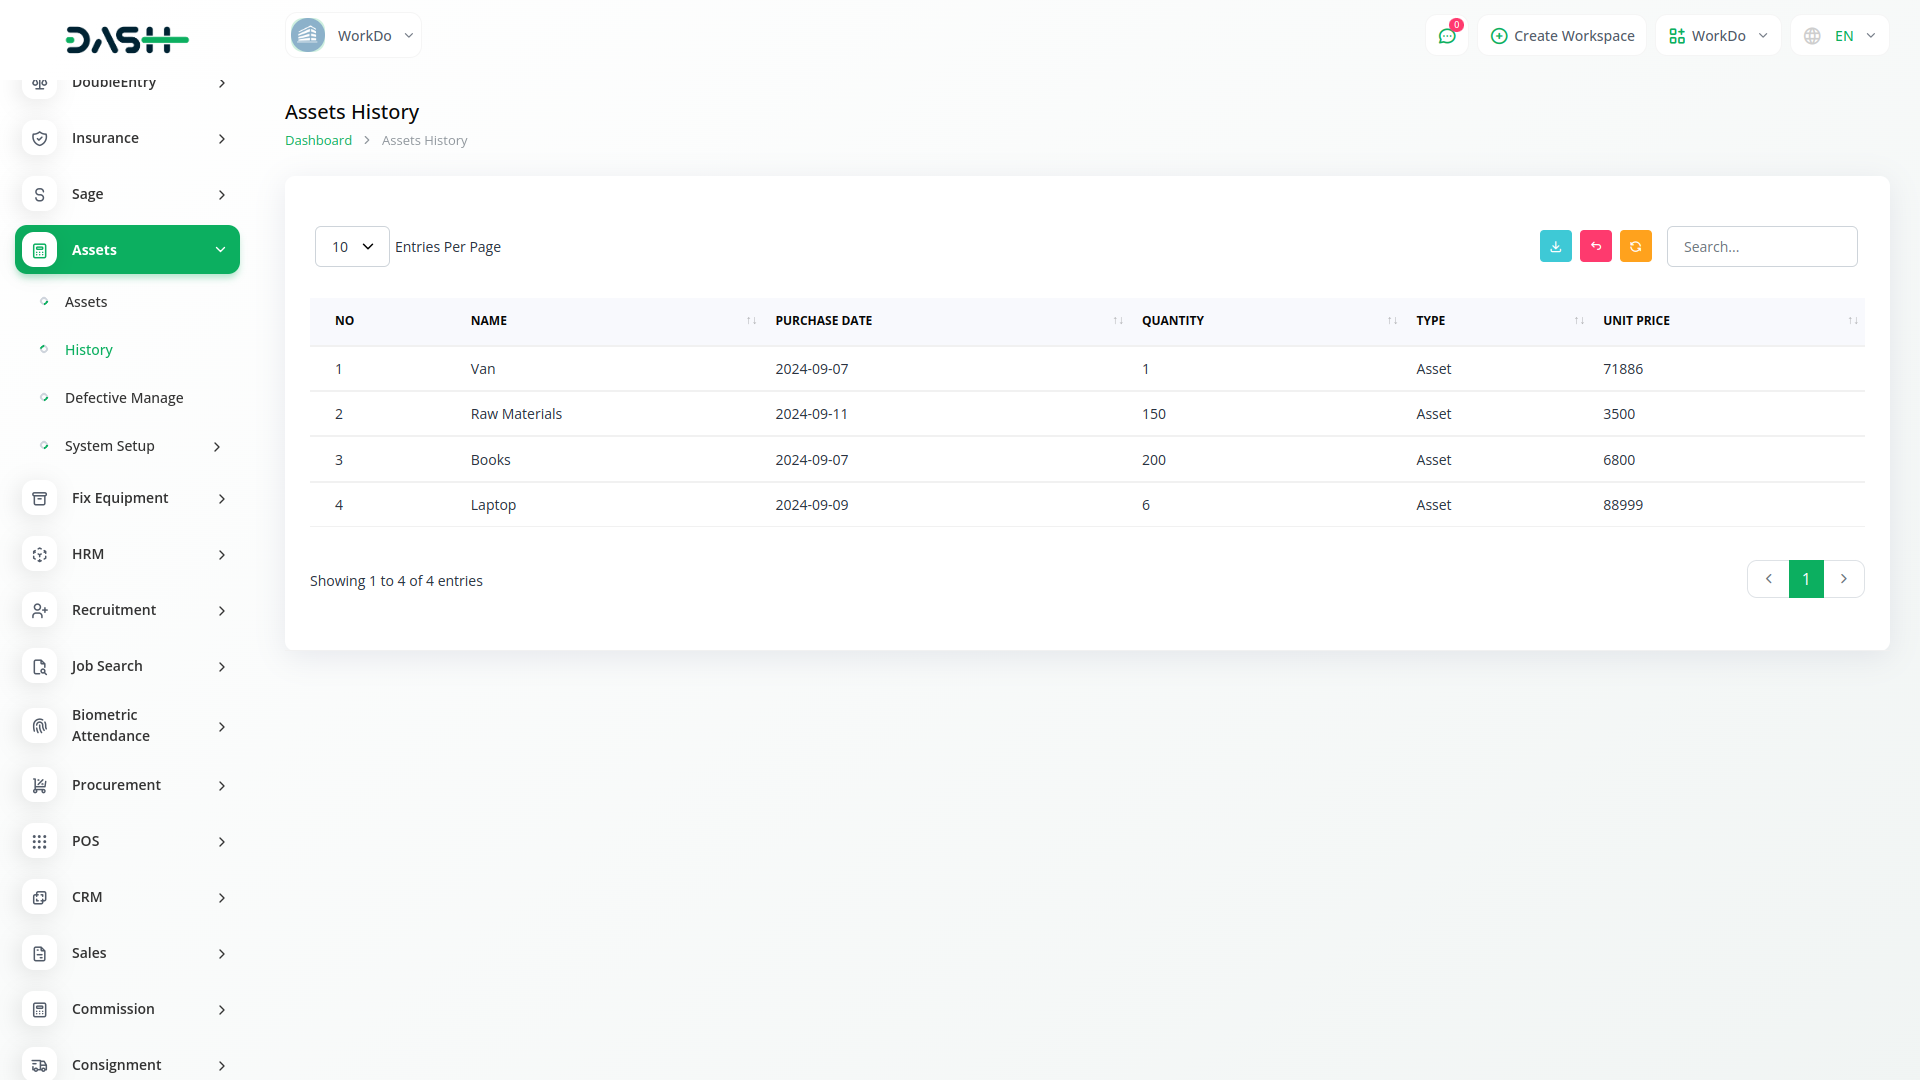1920x1080 pixels.
Task: Click the Procurement cart sidebar icon
Action: coord(39,785)
